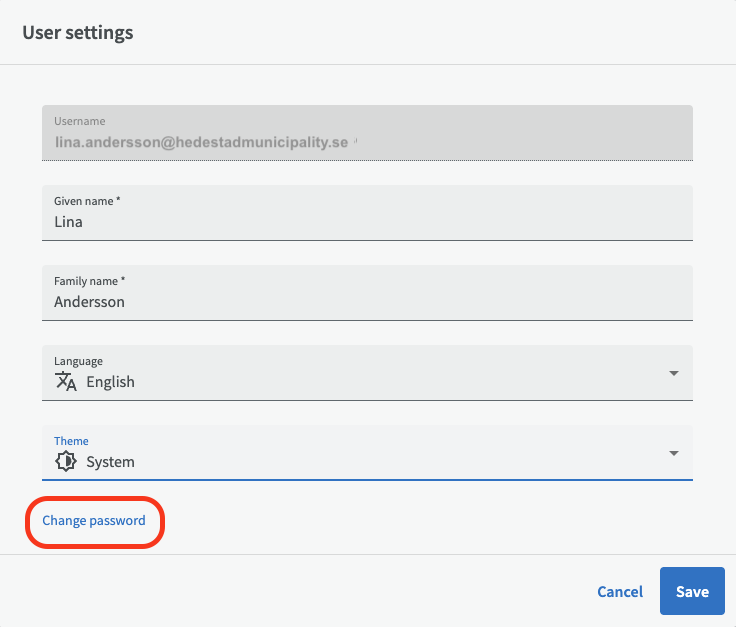Expand the Theme dropdown arrow
The height and width of the screenshot is (627, 736).
coord(673,453)
